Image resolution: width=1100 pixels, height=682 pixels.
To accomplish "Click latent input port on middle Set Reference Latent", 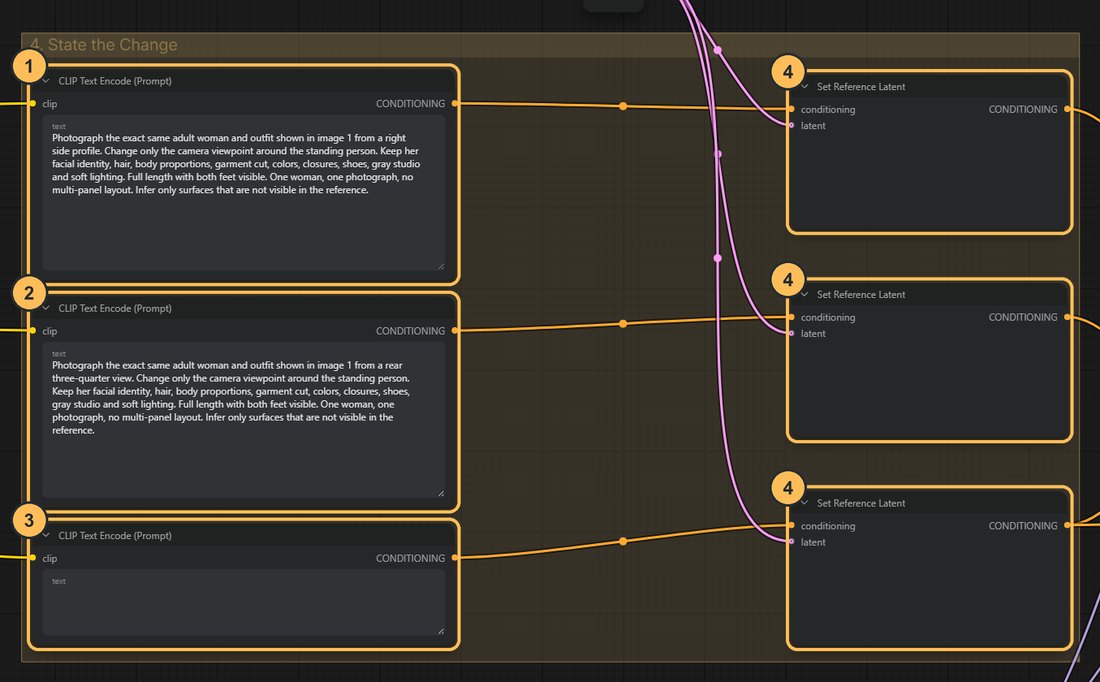I will click(x=791, y=333).
